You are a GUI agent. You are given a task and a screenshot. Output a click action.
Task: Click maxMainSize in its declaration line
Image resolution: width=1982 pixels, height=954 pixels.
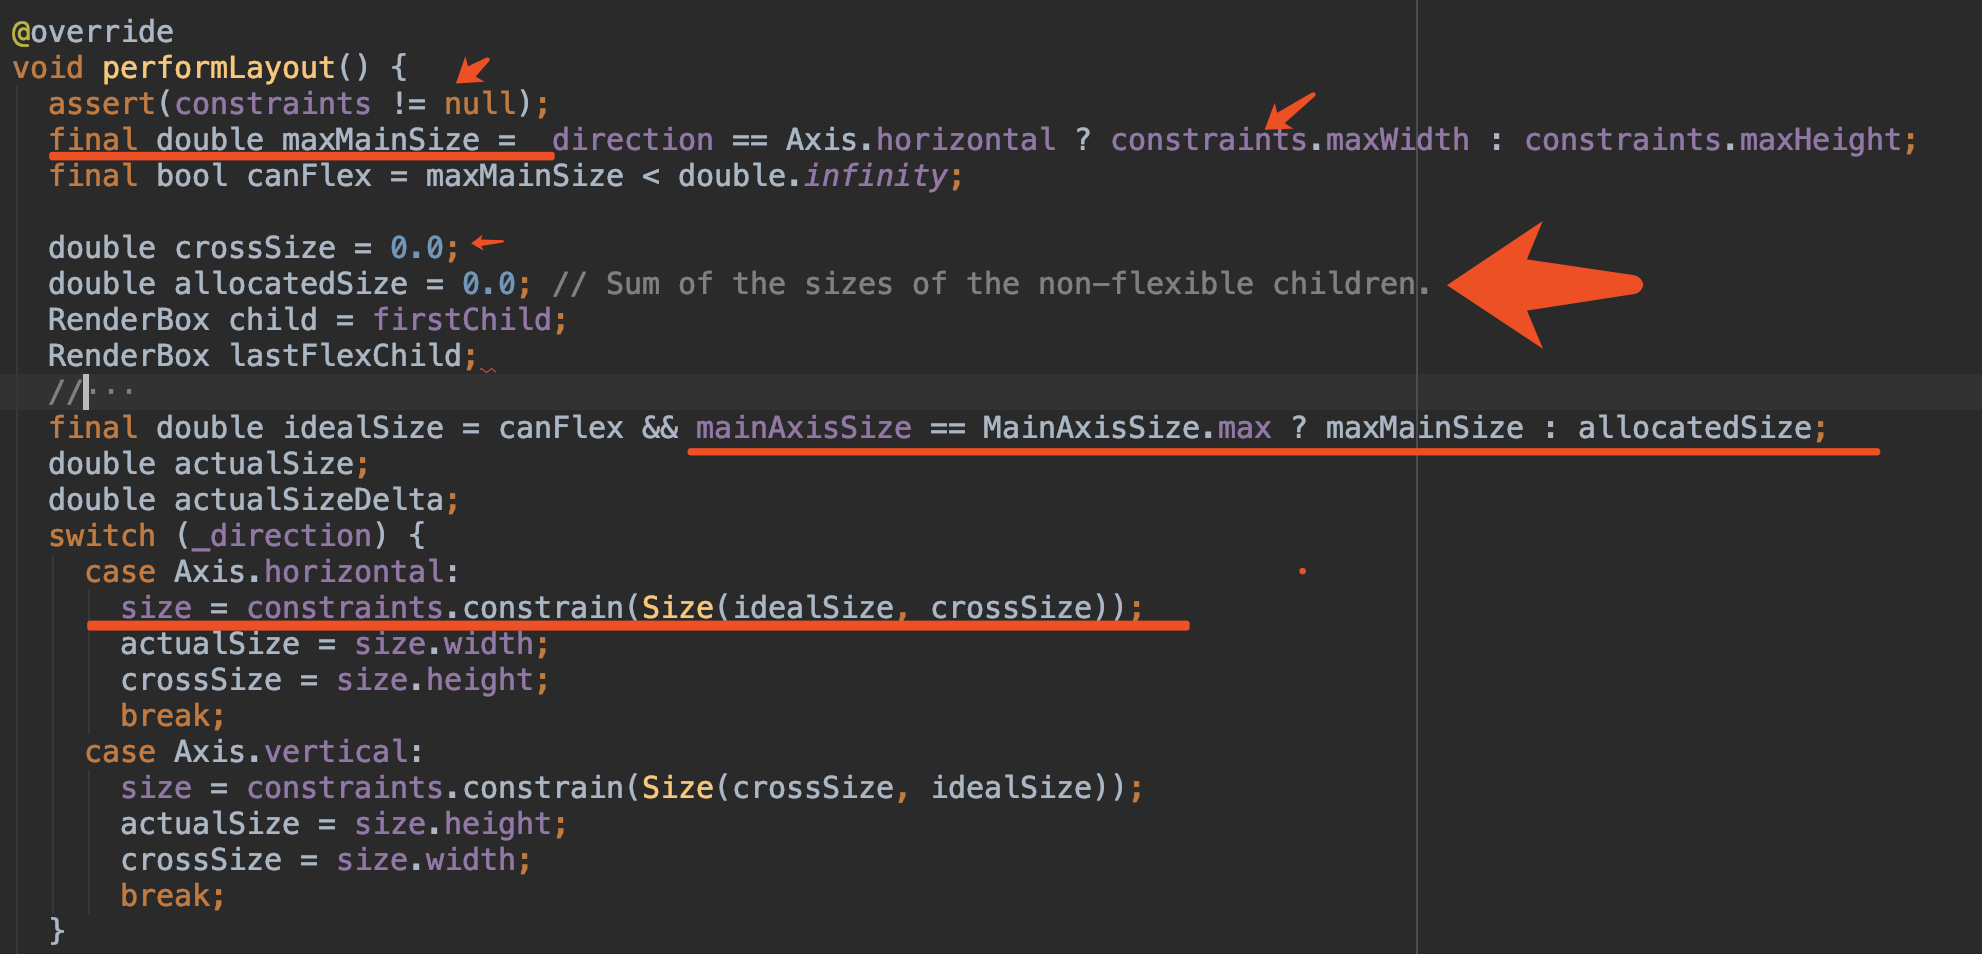point(380,140)
